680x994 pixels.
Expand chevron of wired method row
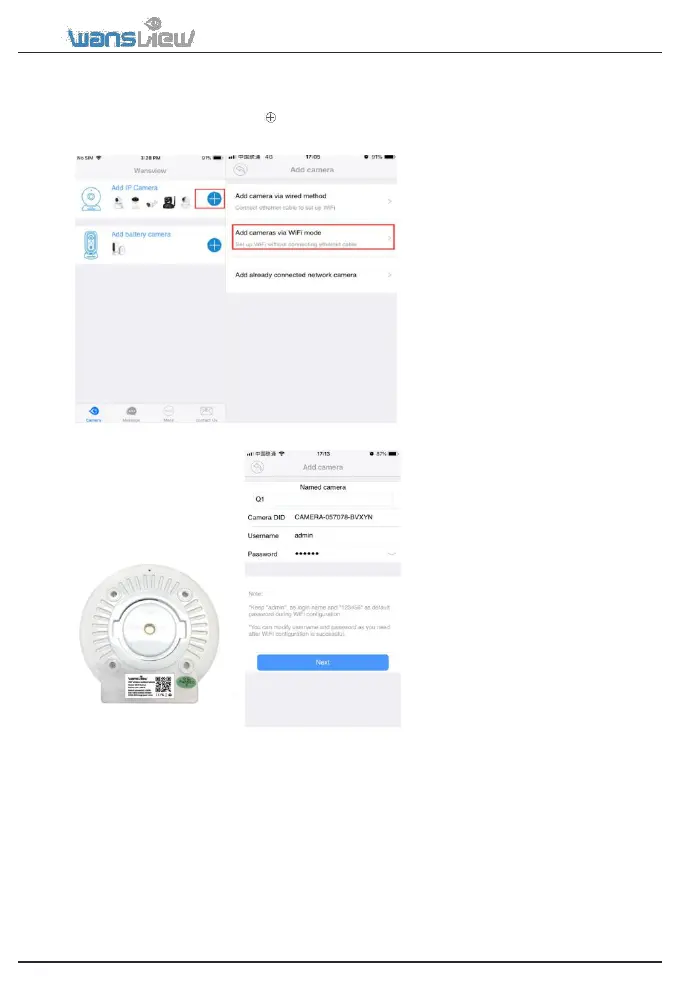(389, 202)
